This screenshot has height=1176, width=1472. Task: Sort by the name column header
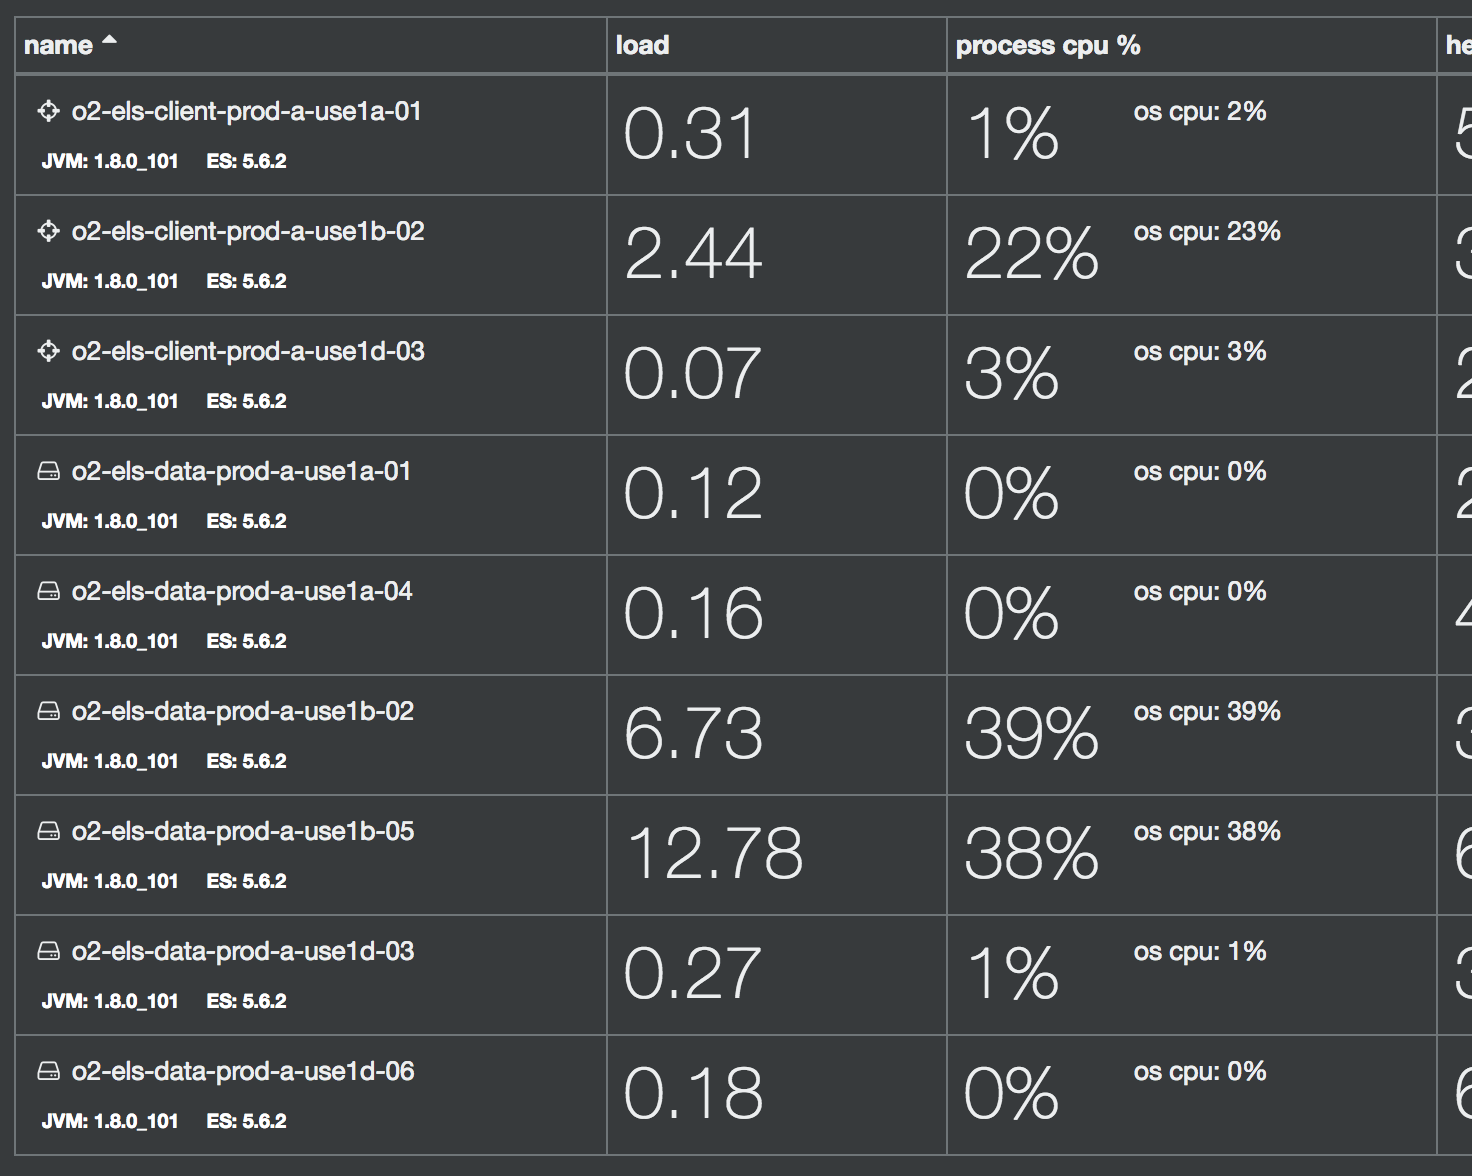point(58,45)
